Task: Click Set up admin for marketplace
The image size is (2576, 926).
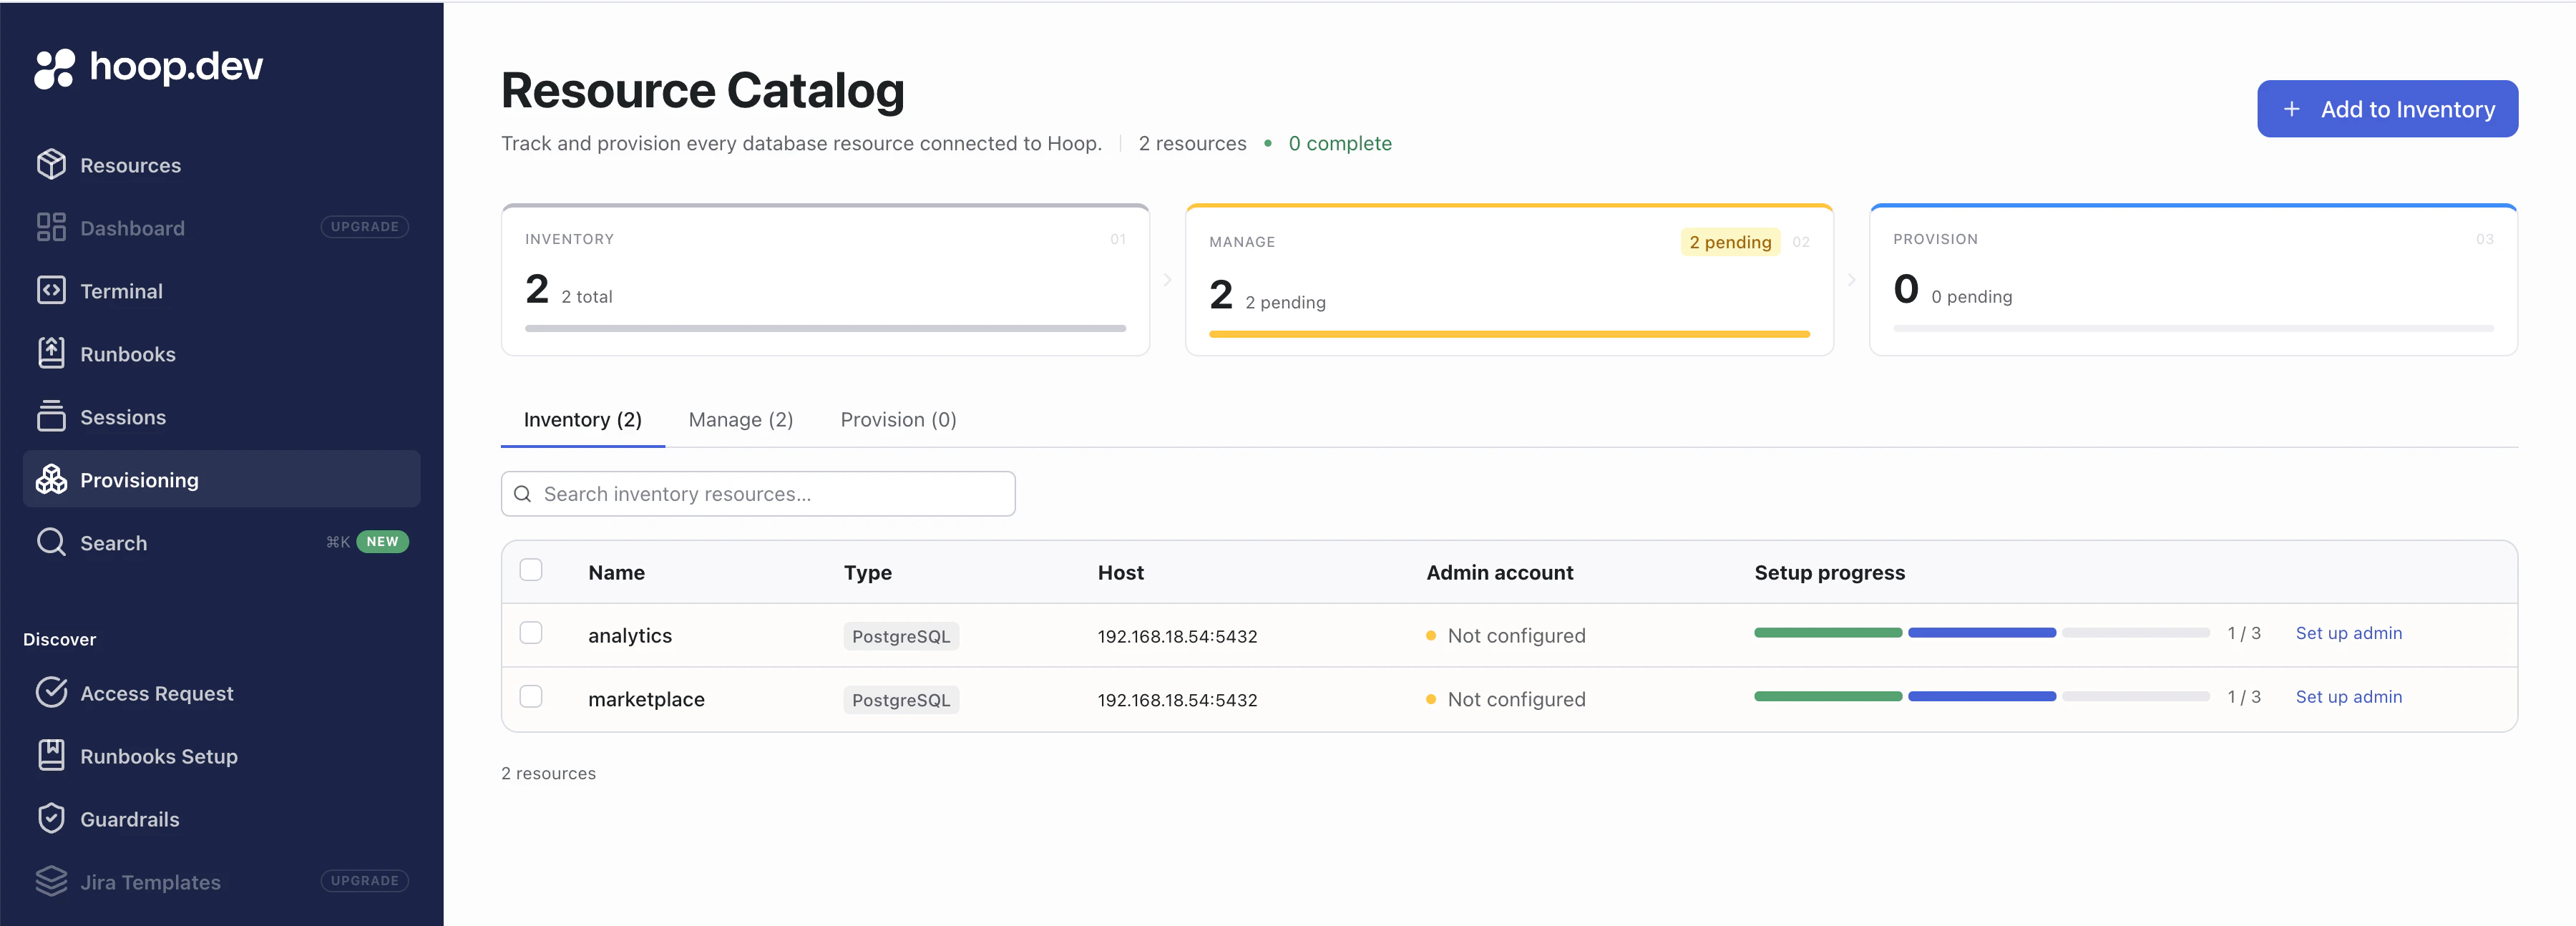Action: pyautogui.click(x=2348, y=697)
